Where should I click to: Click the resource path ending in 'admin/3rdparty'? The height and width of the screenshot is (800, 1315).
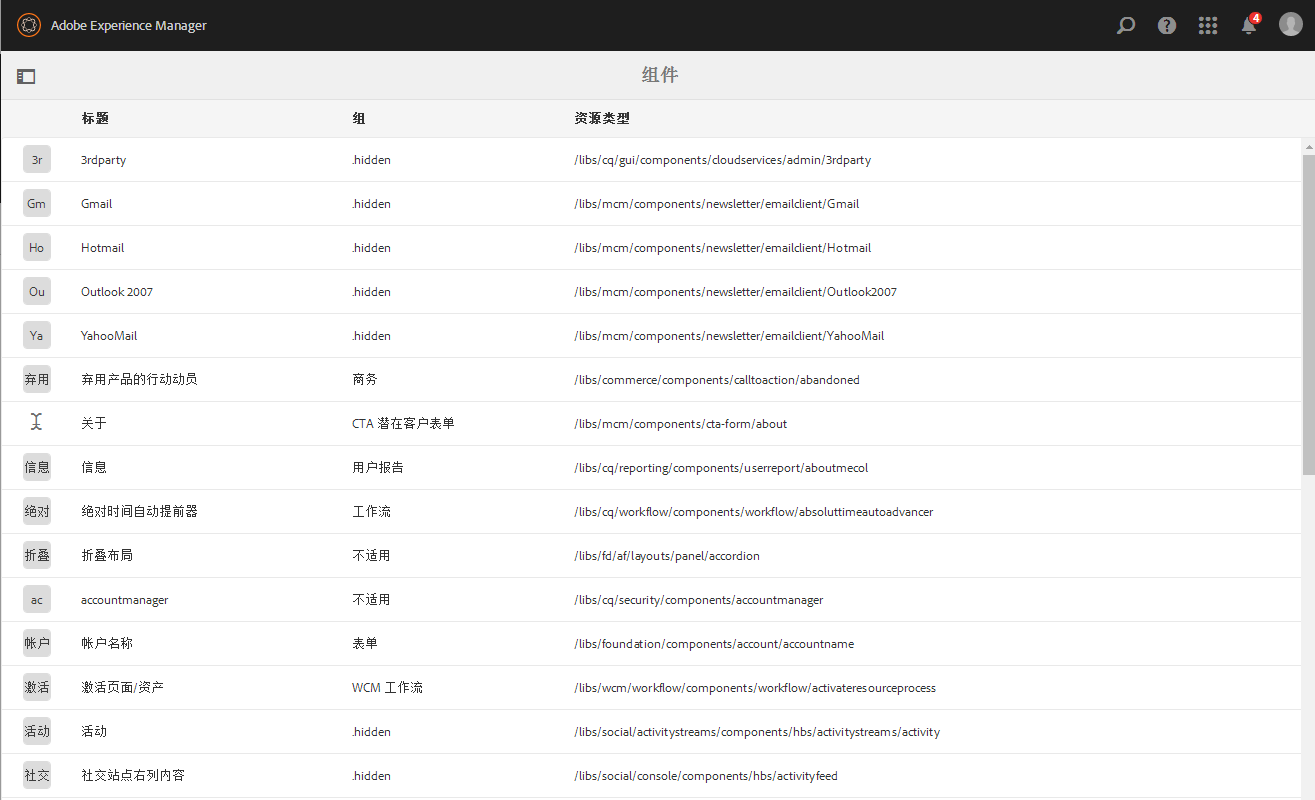[x=723, y=160]
